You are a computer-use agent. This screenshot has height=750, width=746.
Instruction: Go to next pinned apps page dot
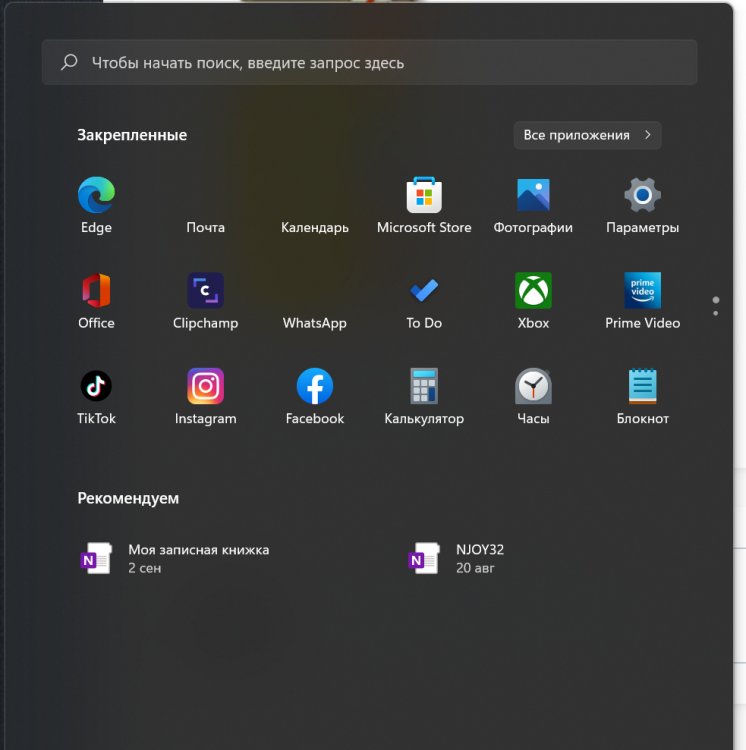click(x=715, y=313)
